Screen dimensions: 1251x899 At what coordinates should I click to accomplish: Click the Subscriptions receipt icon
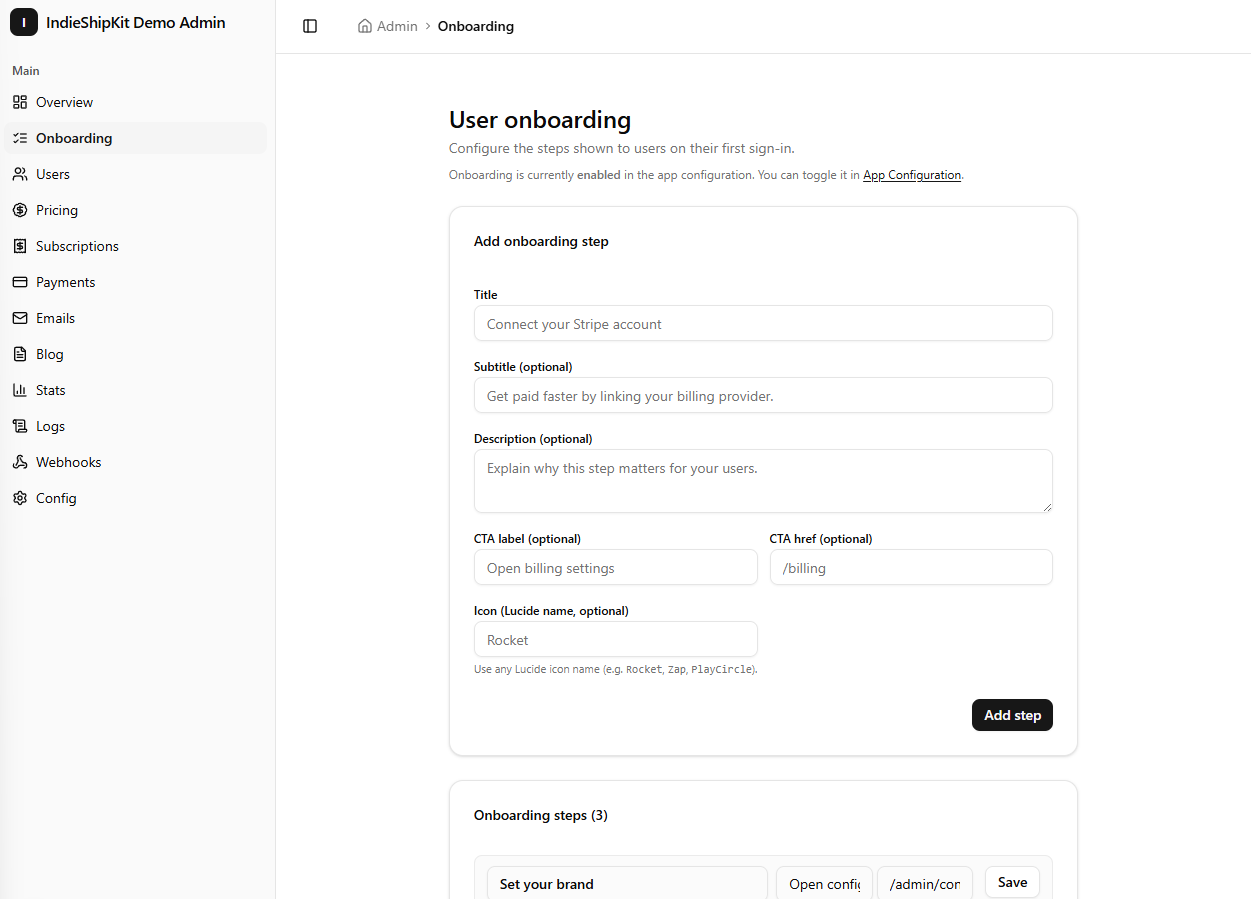point(20,246)
